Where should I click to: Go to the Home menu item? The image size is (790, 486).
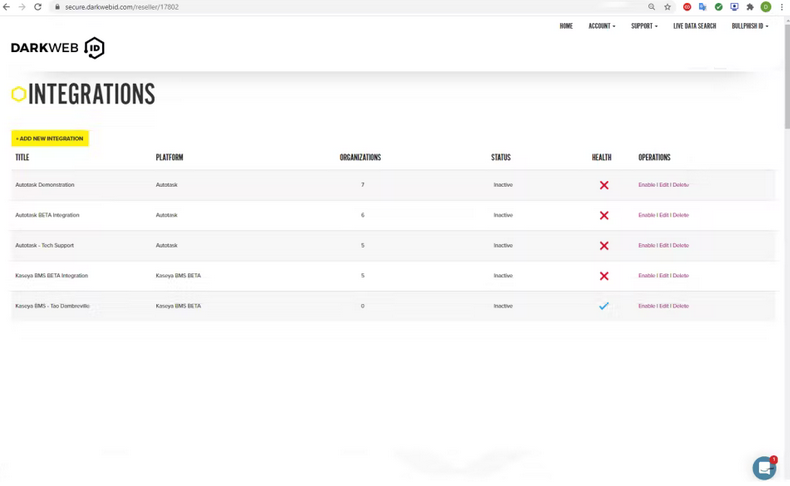[x=566, y=26]
